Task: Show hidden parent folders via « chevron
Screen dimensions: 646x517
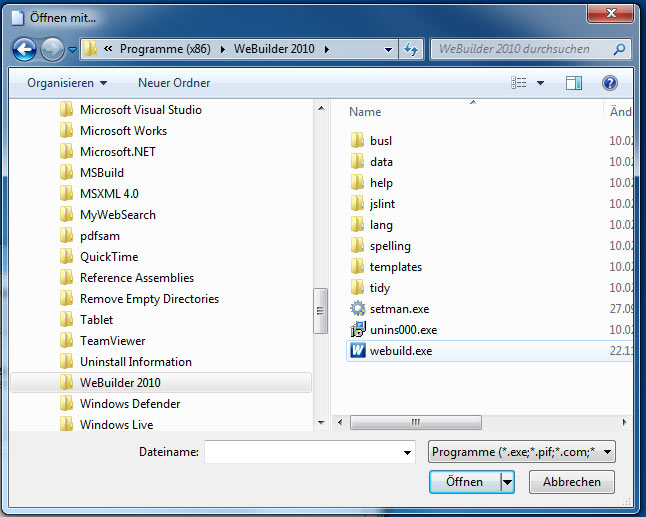Action: (108, 49)
